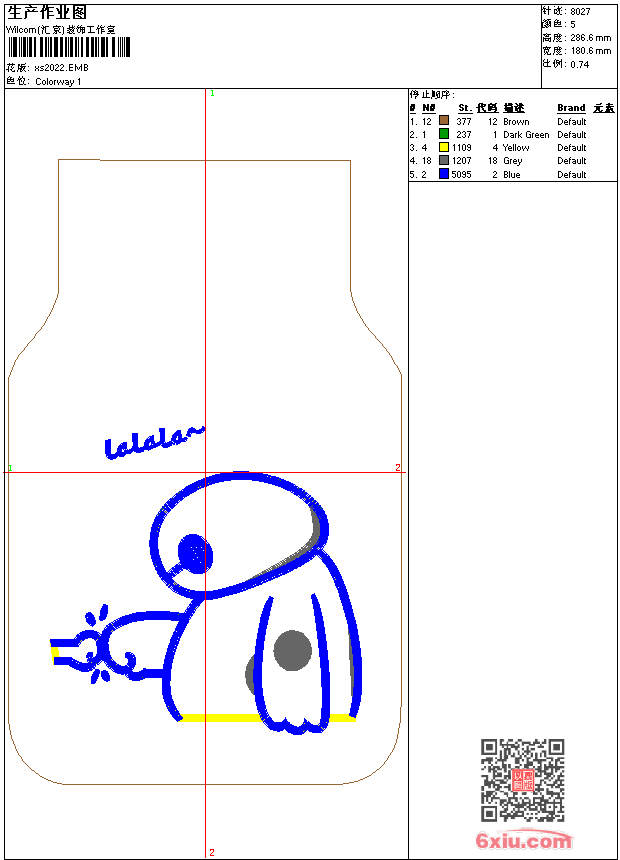Click the colour count value 5
Image resolution: width=620 pixels, height=860 pixels.
573,25
